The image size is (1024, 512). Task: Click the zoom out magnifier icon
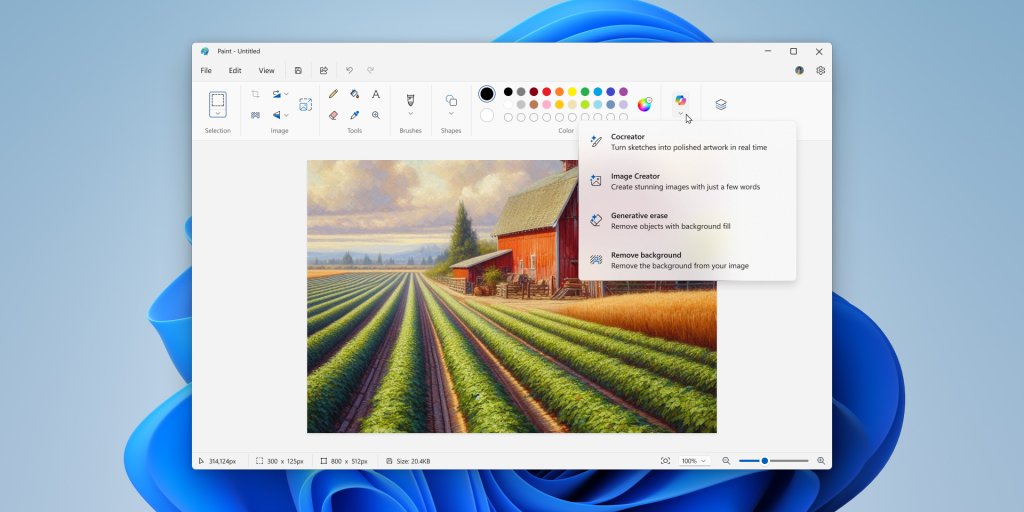(726, 461)
